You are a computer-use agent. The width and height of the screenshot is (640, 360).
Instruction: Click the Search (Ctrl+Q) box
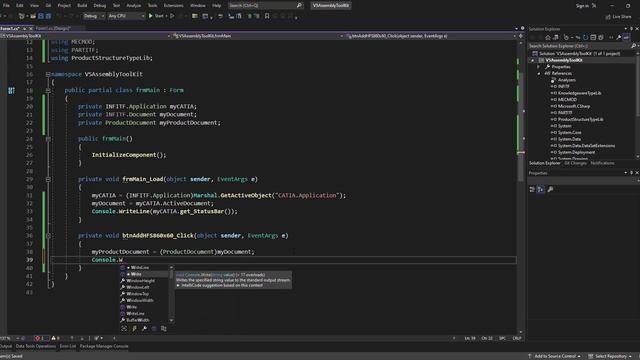tap(265, 6)
